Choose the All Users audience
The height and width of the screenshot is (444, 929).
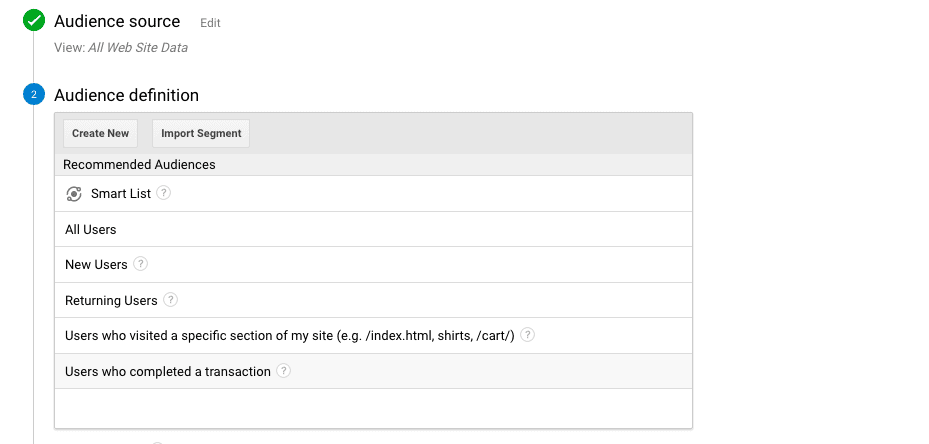(91, 230)
